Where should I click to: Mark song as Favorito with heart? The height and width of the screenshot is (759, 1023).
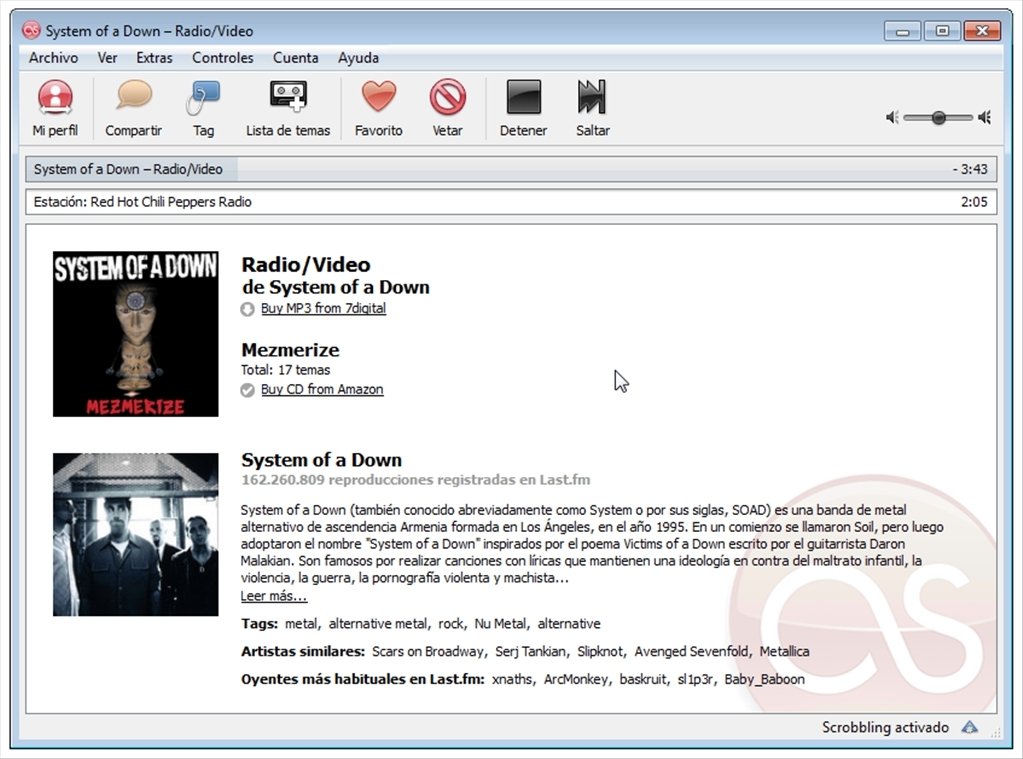click(378, 108)
